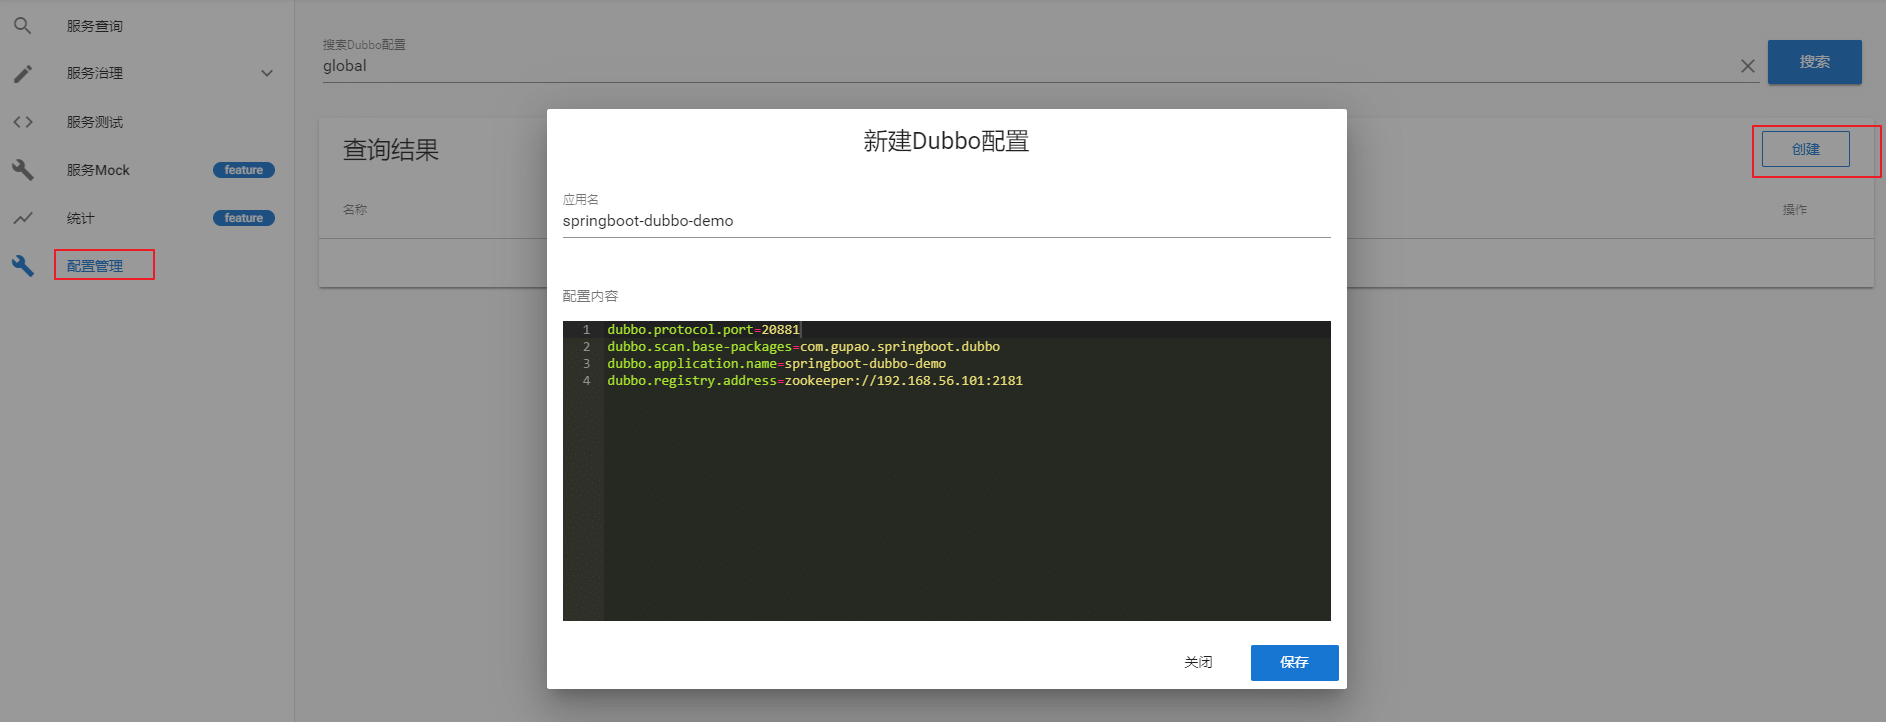Image resolution: width=1886 pixels, height=722 pixels.
Task: Click the 应用名 input field
Action: (945, 221)
